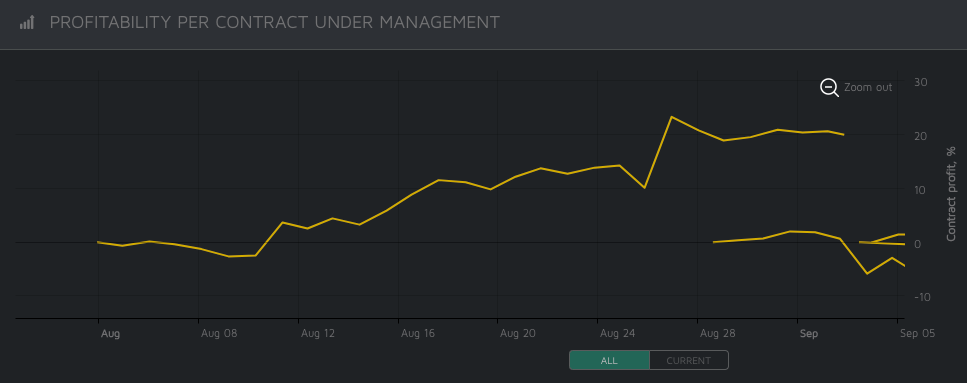Click the Sep 05 axis label
Viewport: 967px width, 383px height.
[x=918, y=334]
